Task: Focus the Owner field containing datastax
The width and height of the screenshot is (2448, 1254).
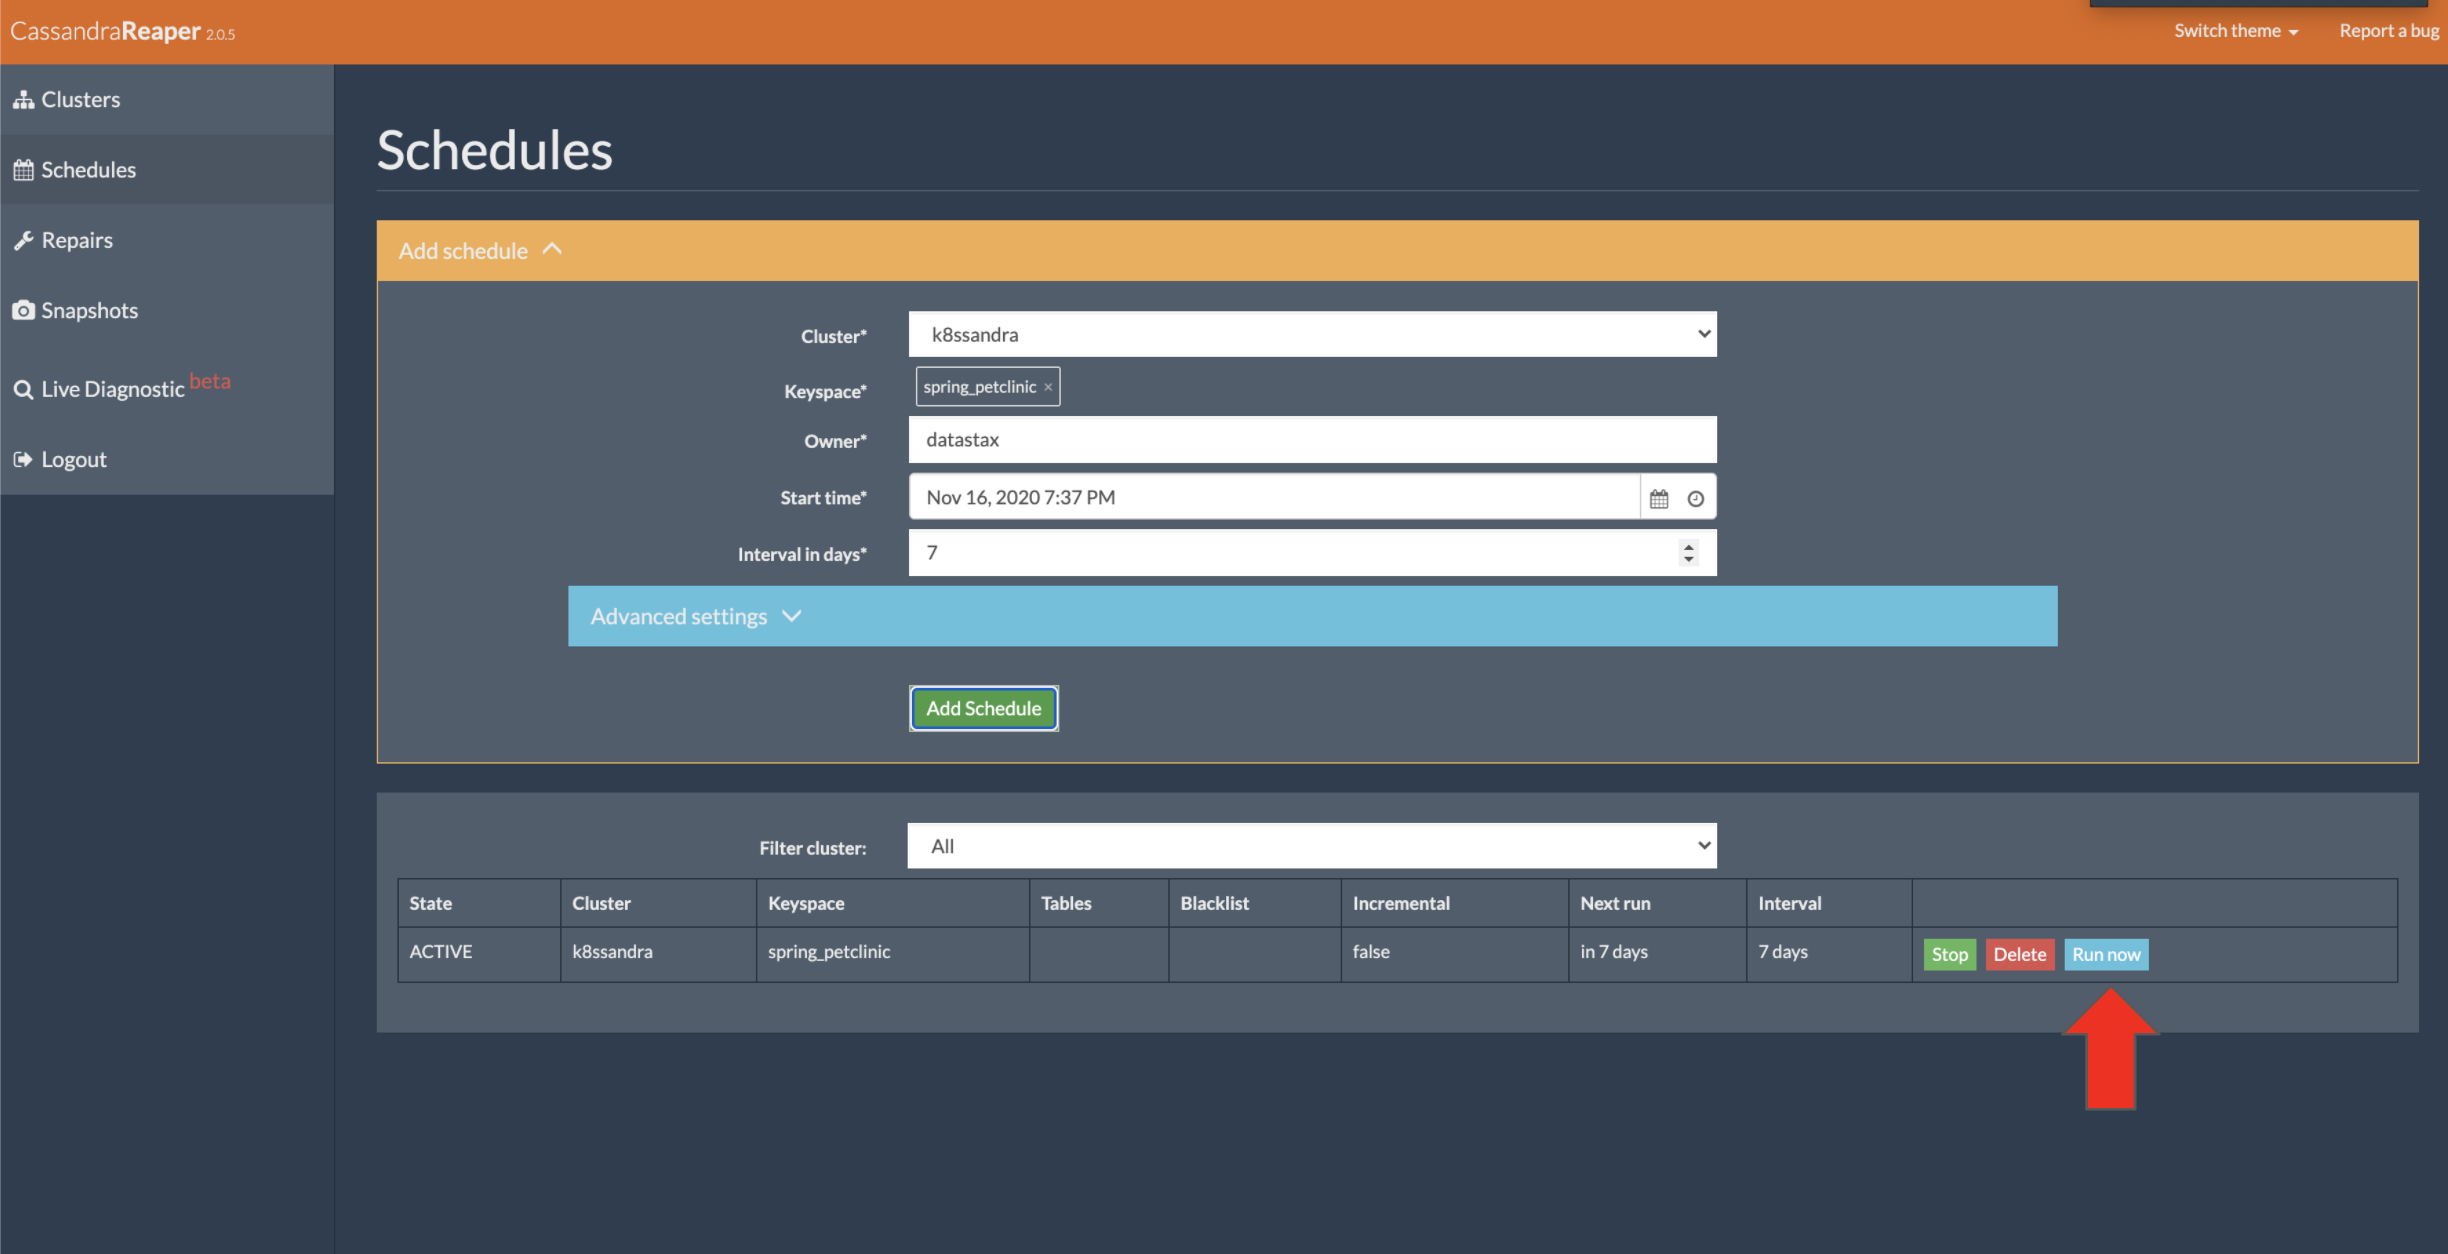Action: [x=1312, y=440]
